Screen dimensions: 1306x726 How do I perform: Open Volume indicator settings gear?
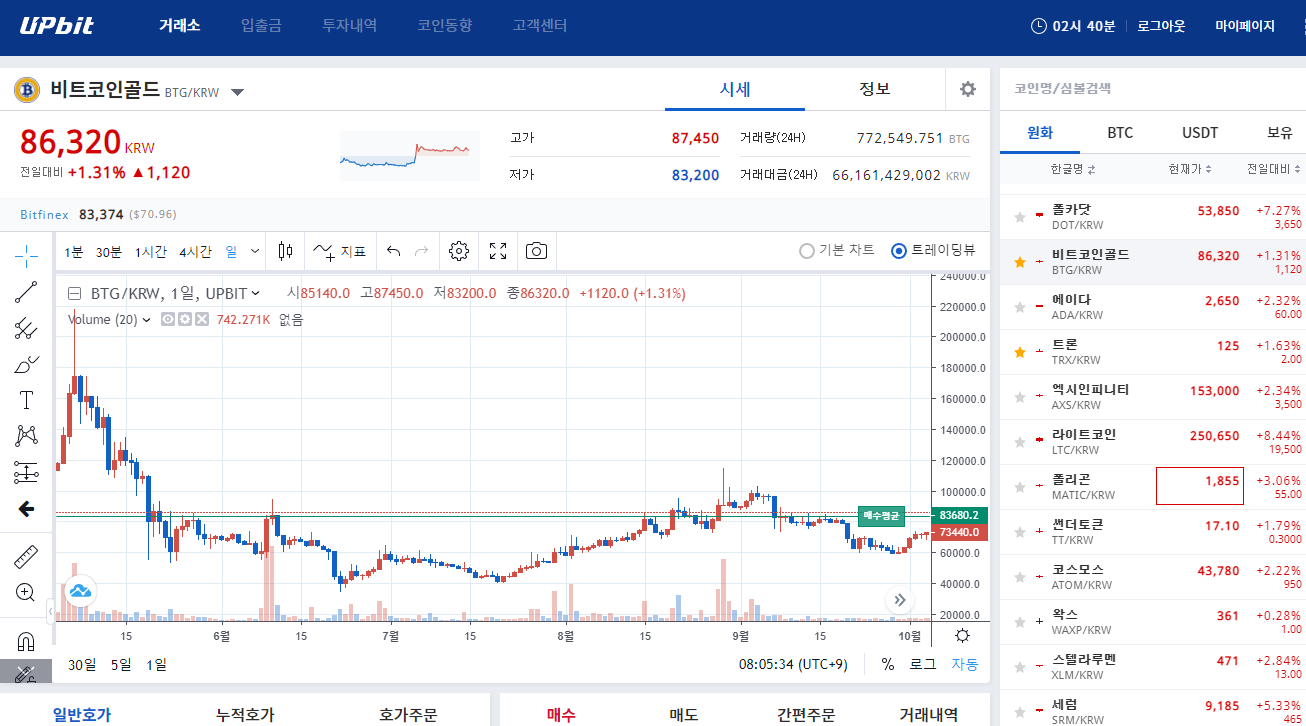click(x=185, y=320)
